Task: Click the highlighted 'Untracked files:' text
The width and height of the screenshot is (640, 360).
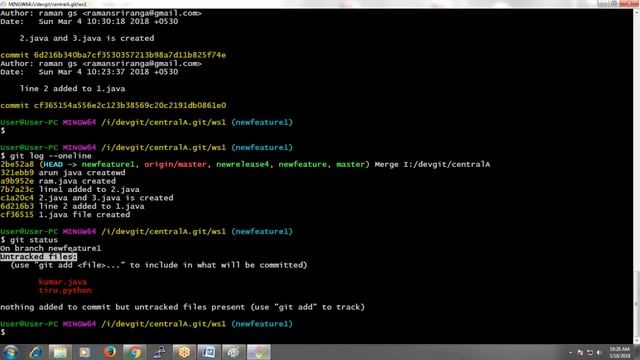Action: (x=38, y=257)
